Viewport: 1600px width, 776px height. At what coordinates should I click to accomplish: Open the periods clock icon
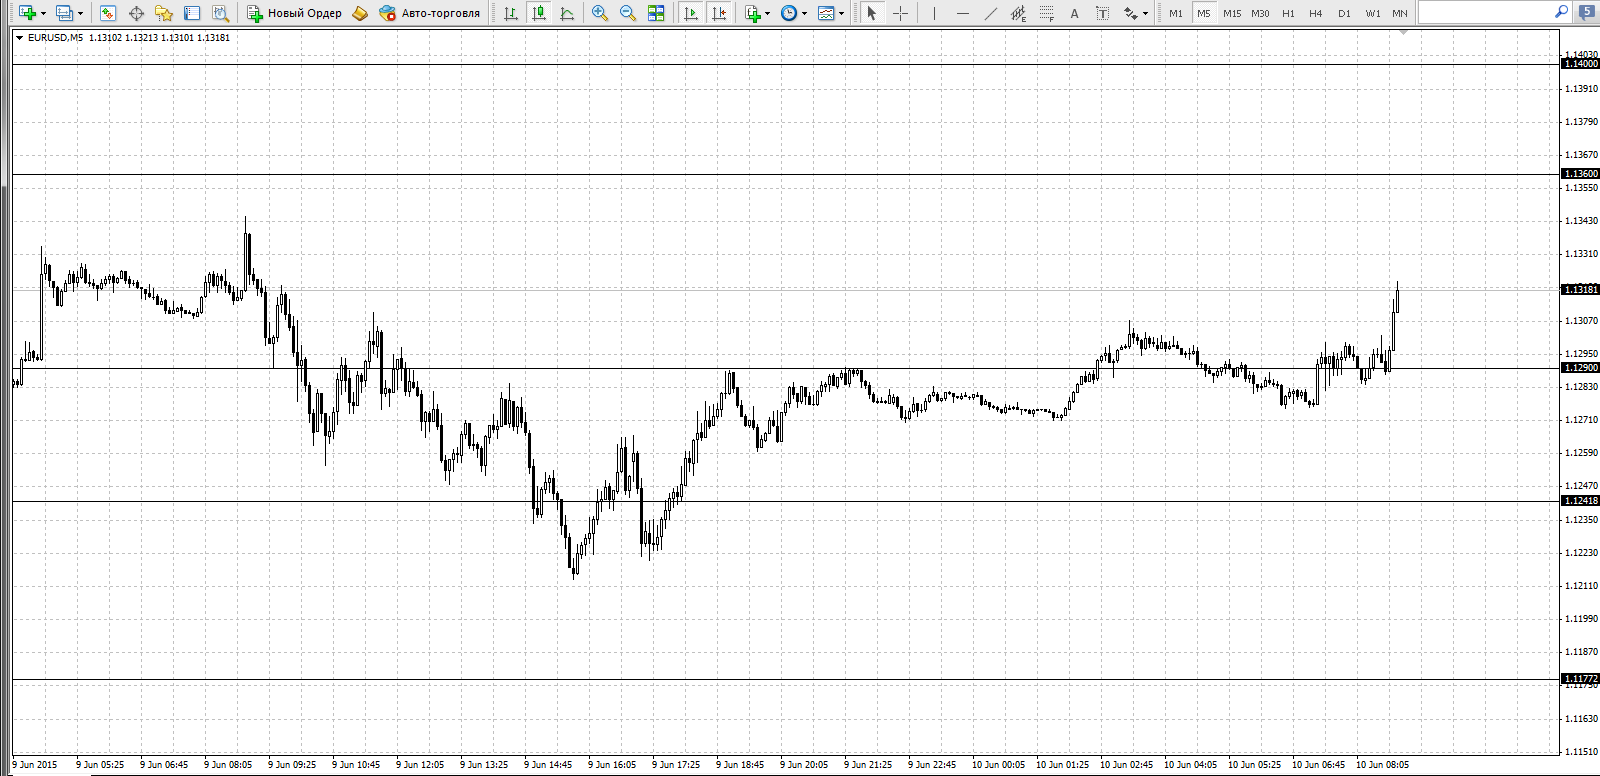pos(789,13)
